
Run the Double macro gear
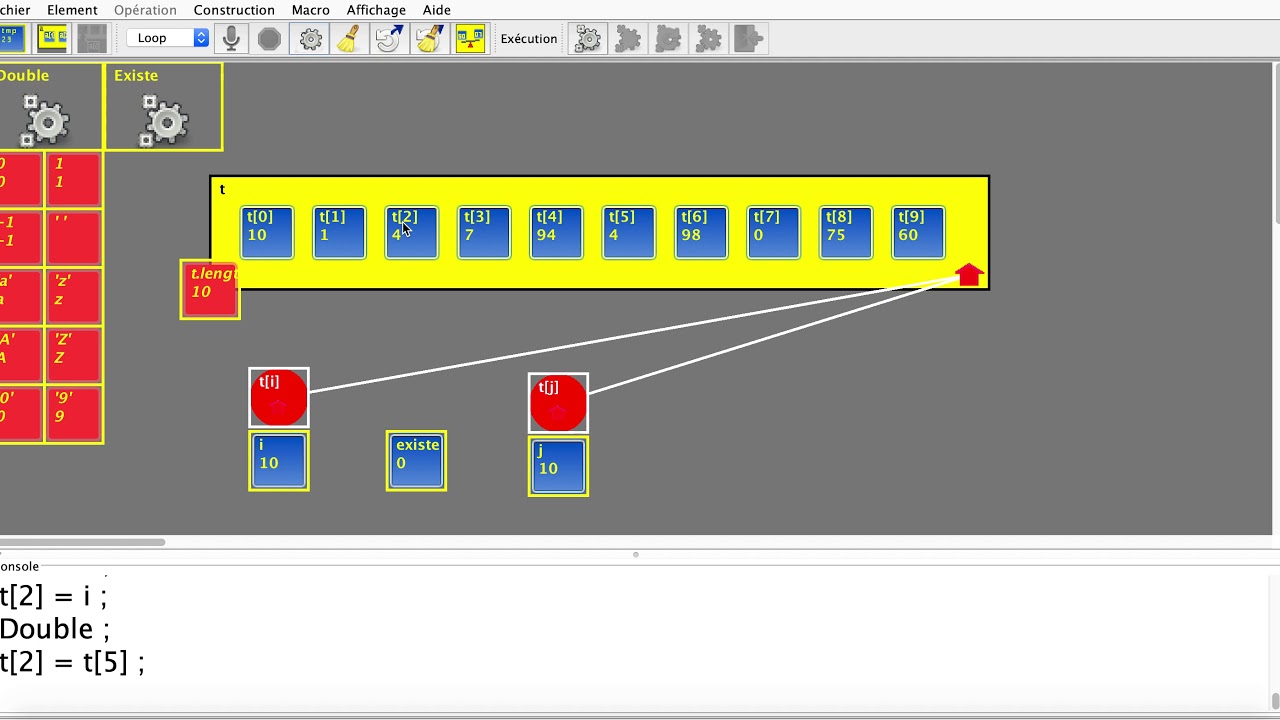click(45, 120)
